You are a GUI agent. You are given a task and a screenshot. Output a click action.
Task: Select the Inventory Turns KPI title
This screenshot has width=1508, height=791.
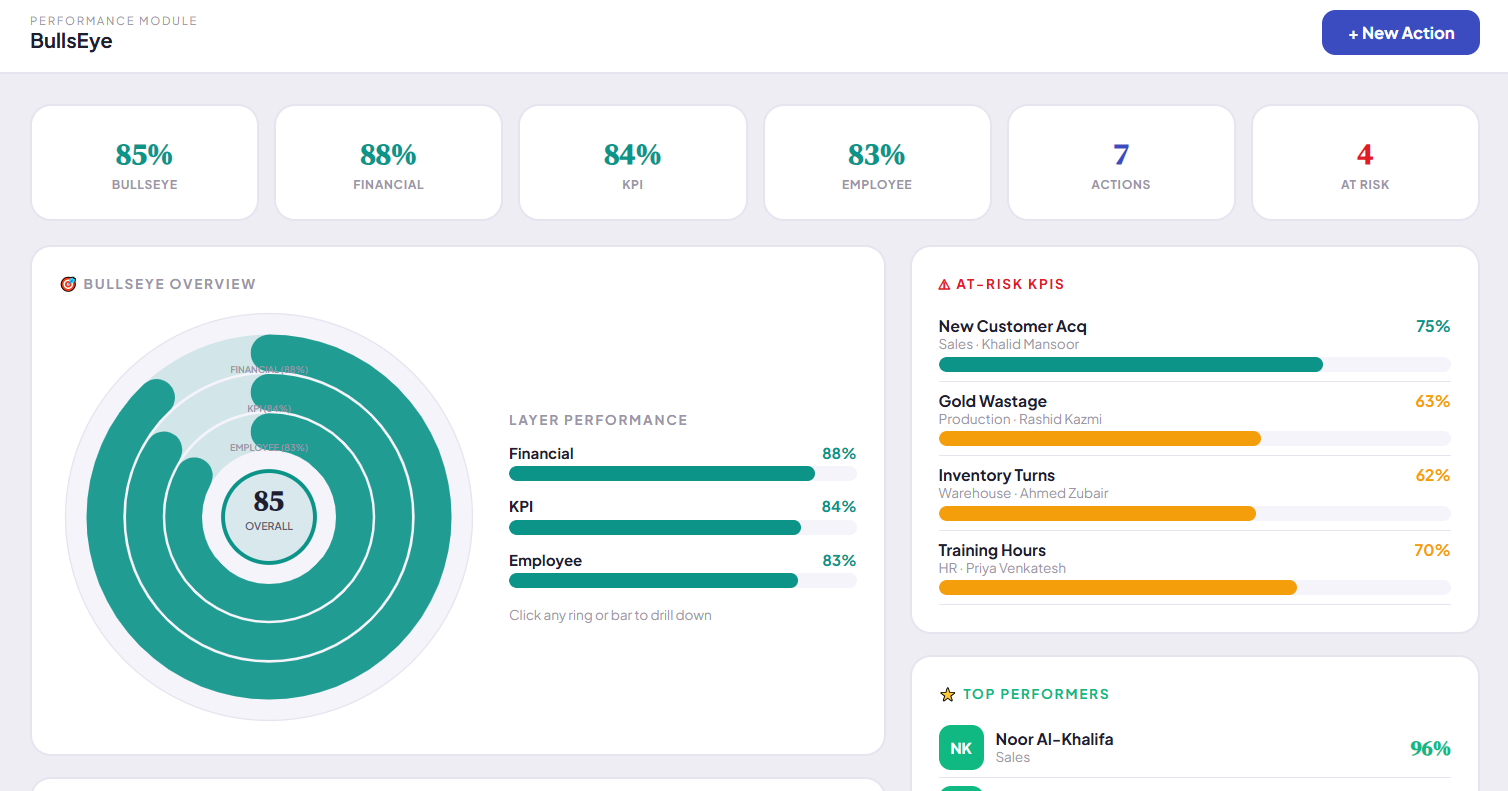click(996, 475)
